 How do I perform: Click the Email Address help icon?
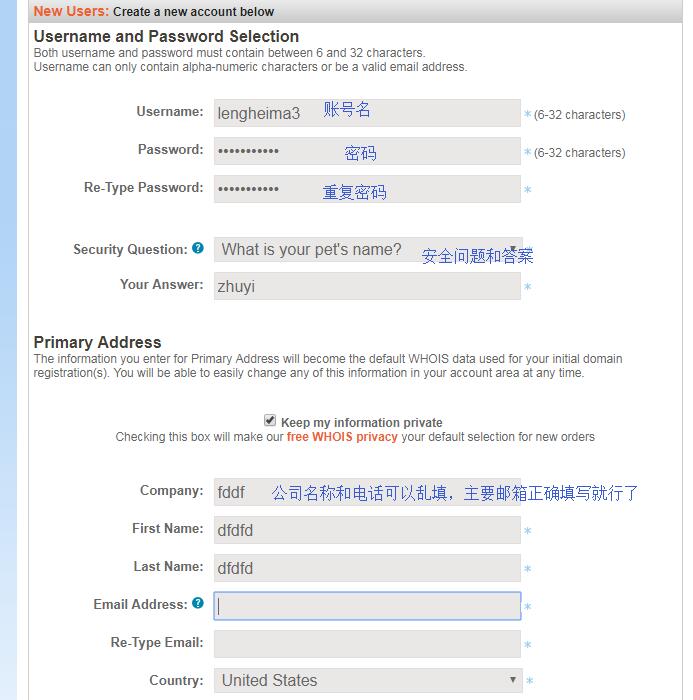click(x=198, y=603)
